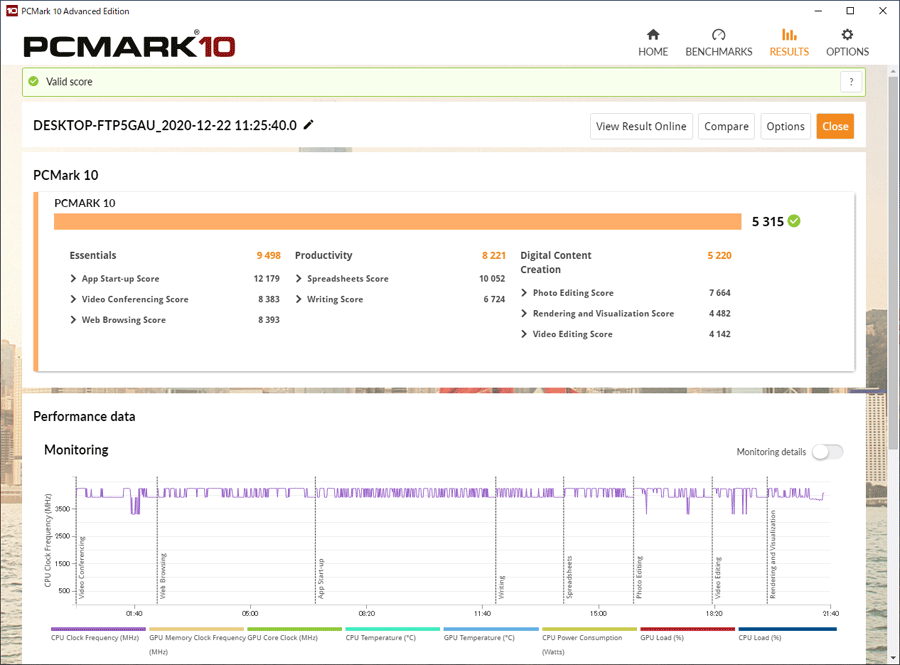Click the green Valid score checkmark icon
Viewport: 900px width, 665px height.
(34, 81)
